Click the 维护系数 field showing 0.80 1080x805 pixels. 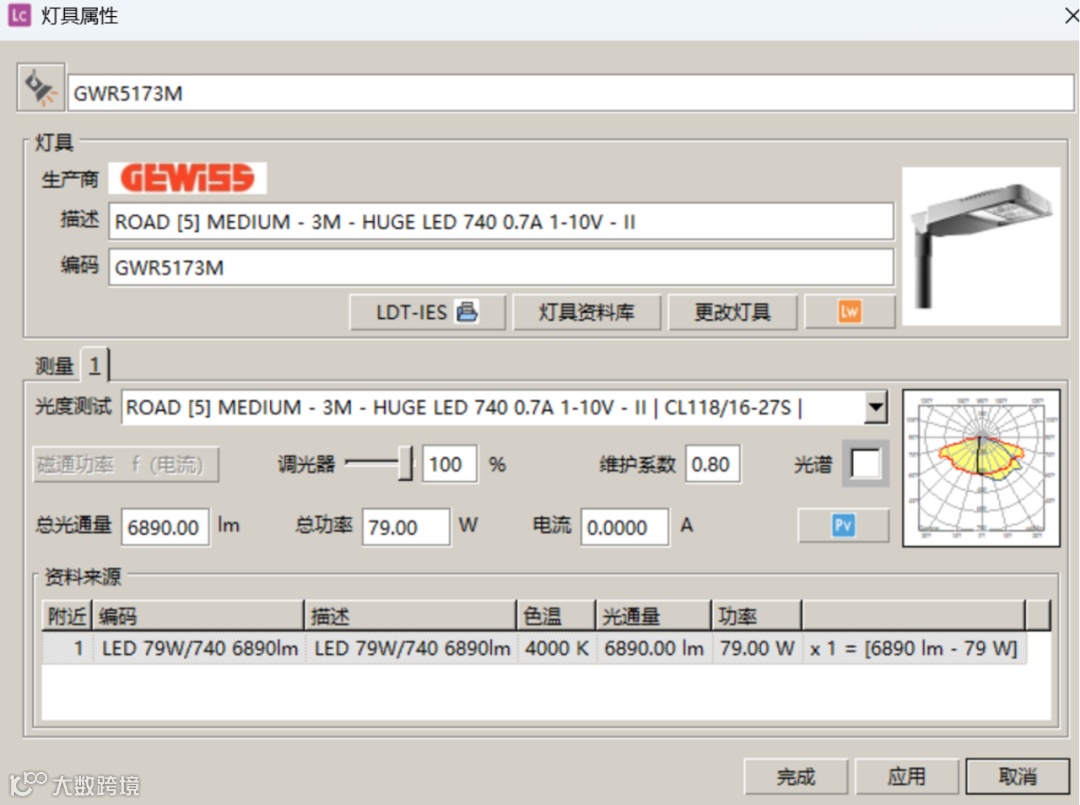click(x=713, y=464)
